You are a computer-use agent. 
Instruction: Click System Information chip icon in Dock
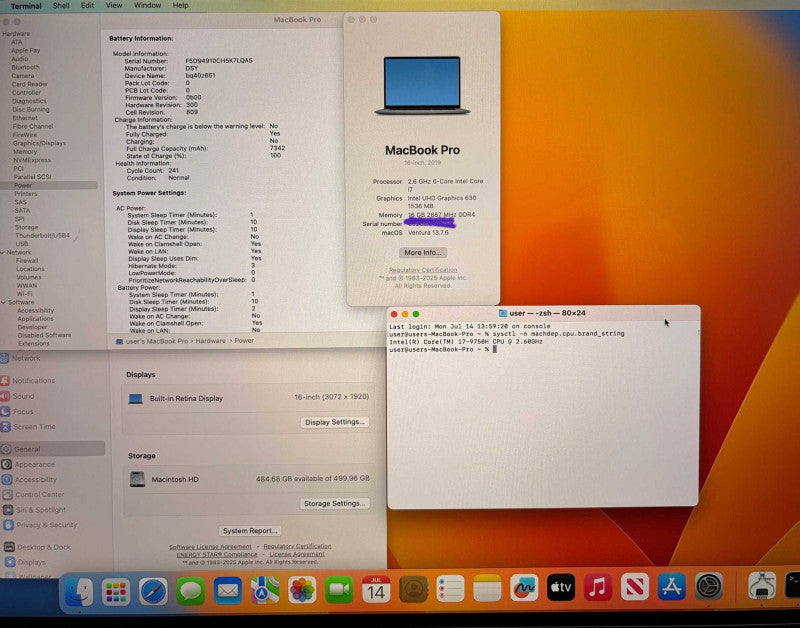pyautogui.click(x=762, y=585)
